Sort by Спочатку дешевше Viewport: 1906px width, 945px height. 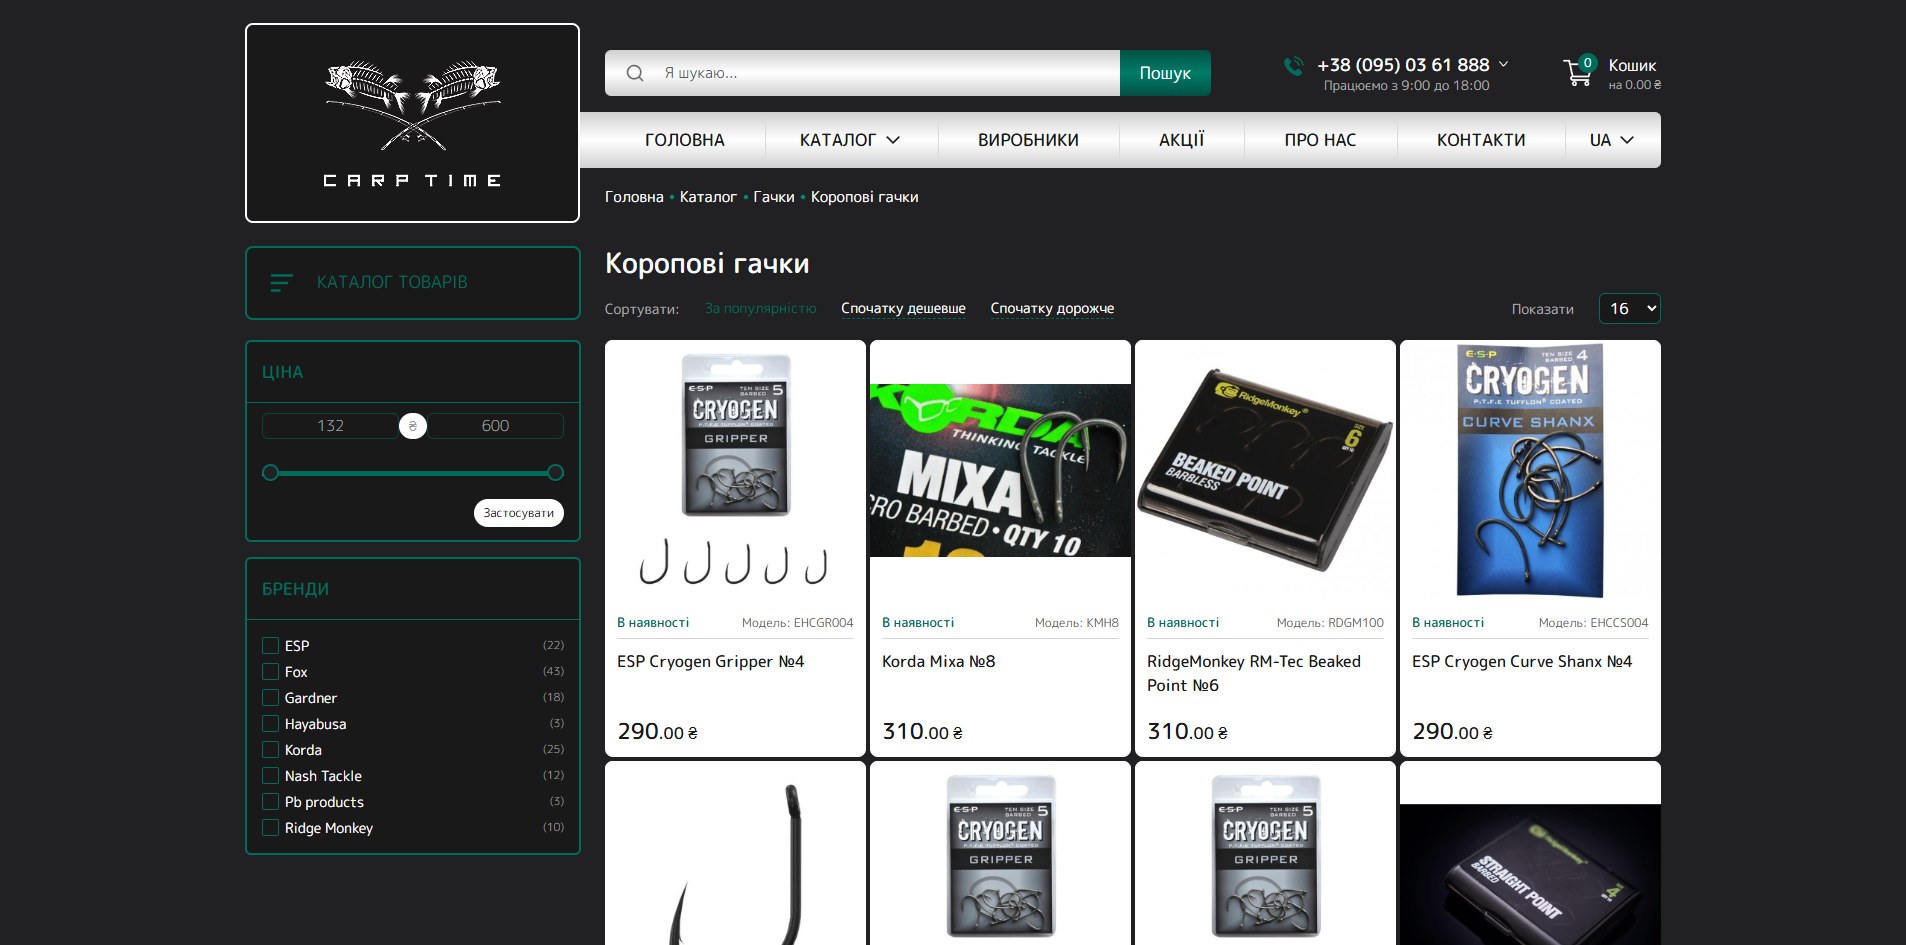[903, 309]
